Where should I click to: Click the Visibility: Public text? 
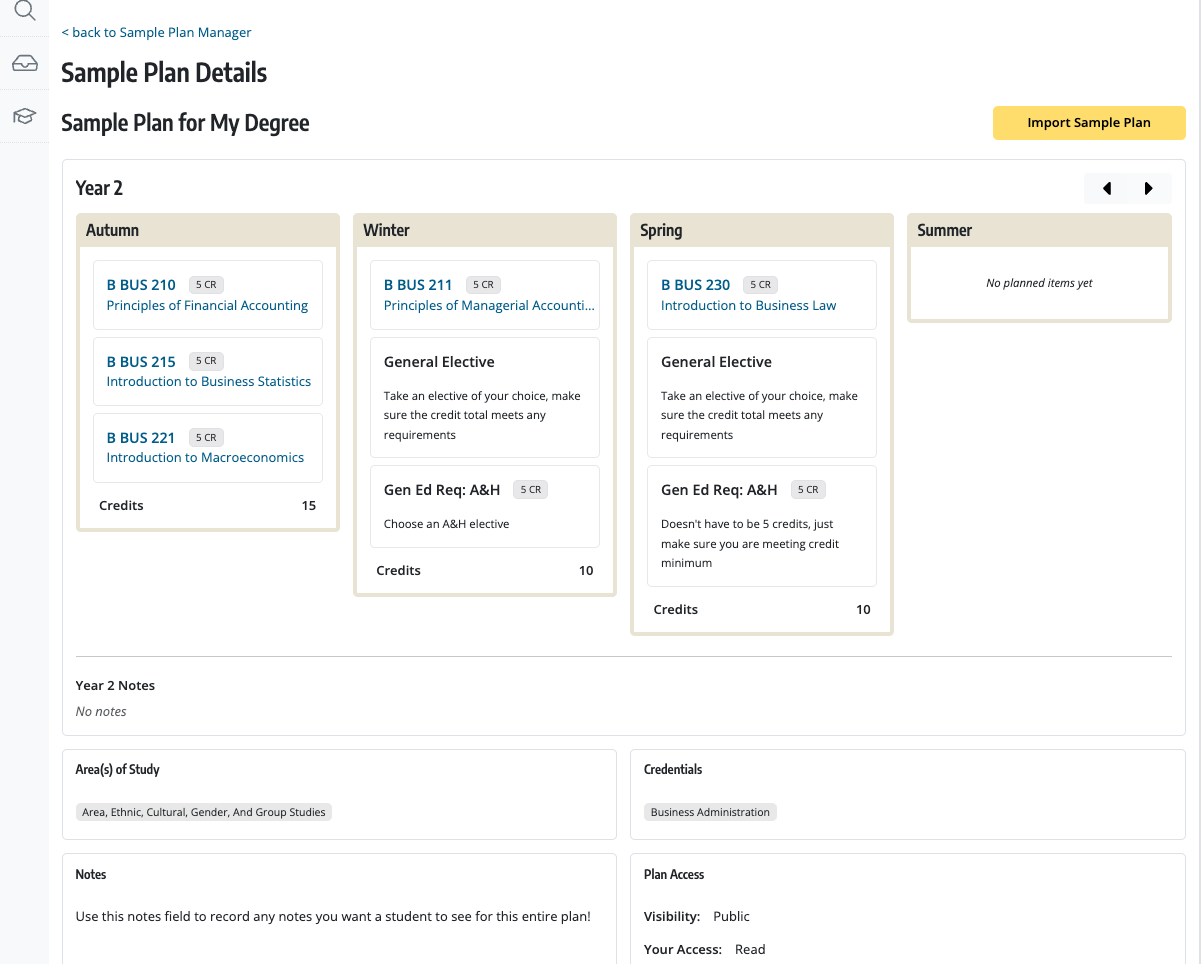696,916
